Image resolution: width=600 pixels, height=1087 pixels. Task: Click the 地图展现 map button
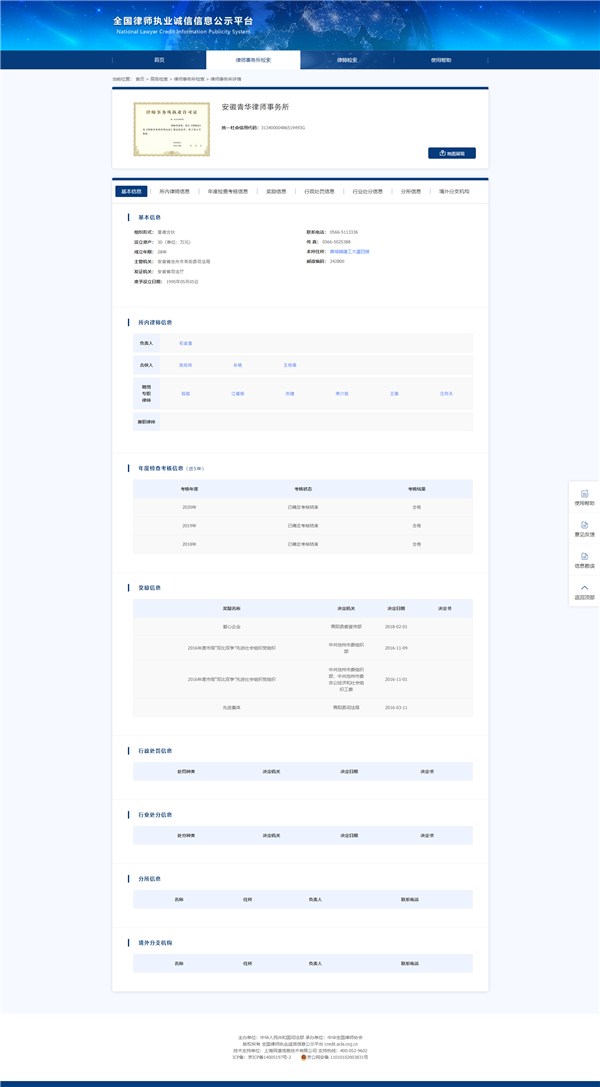pyautogui.click(x=451, y=153)
